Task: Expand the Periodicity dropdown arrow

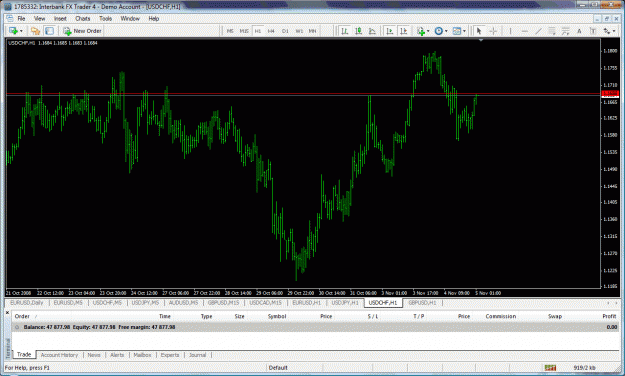Action: pos(446,31)
